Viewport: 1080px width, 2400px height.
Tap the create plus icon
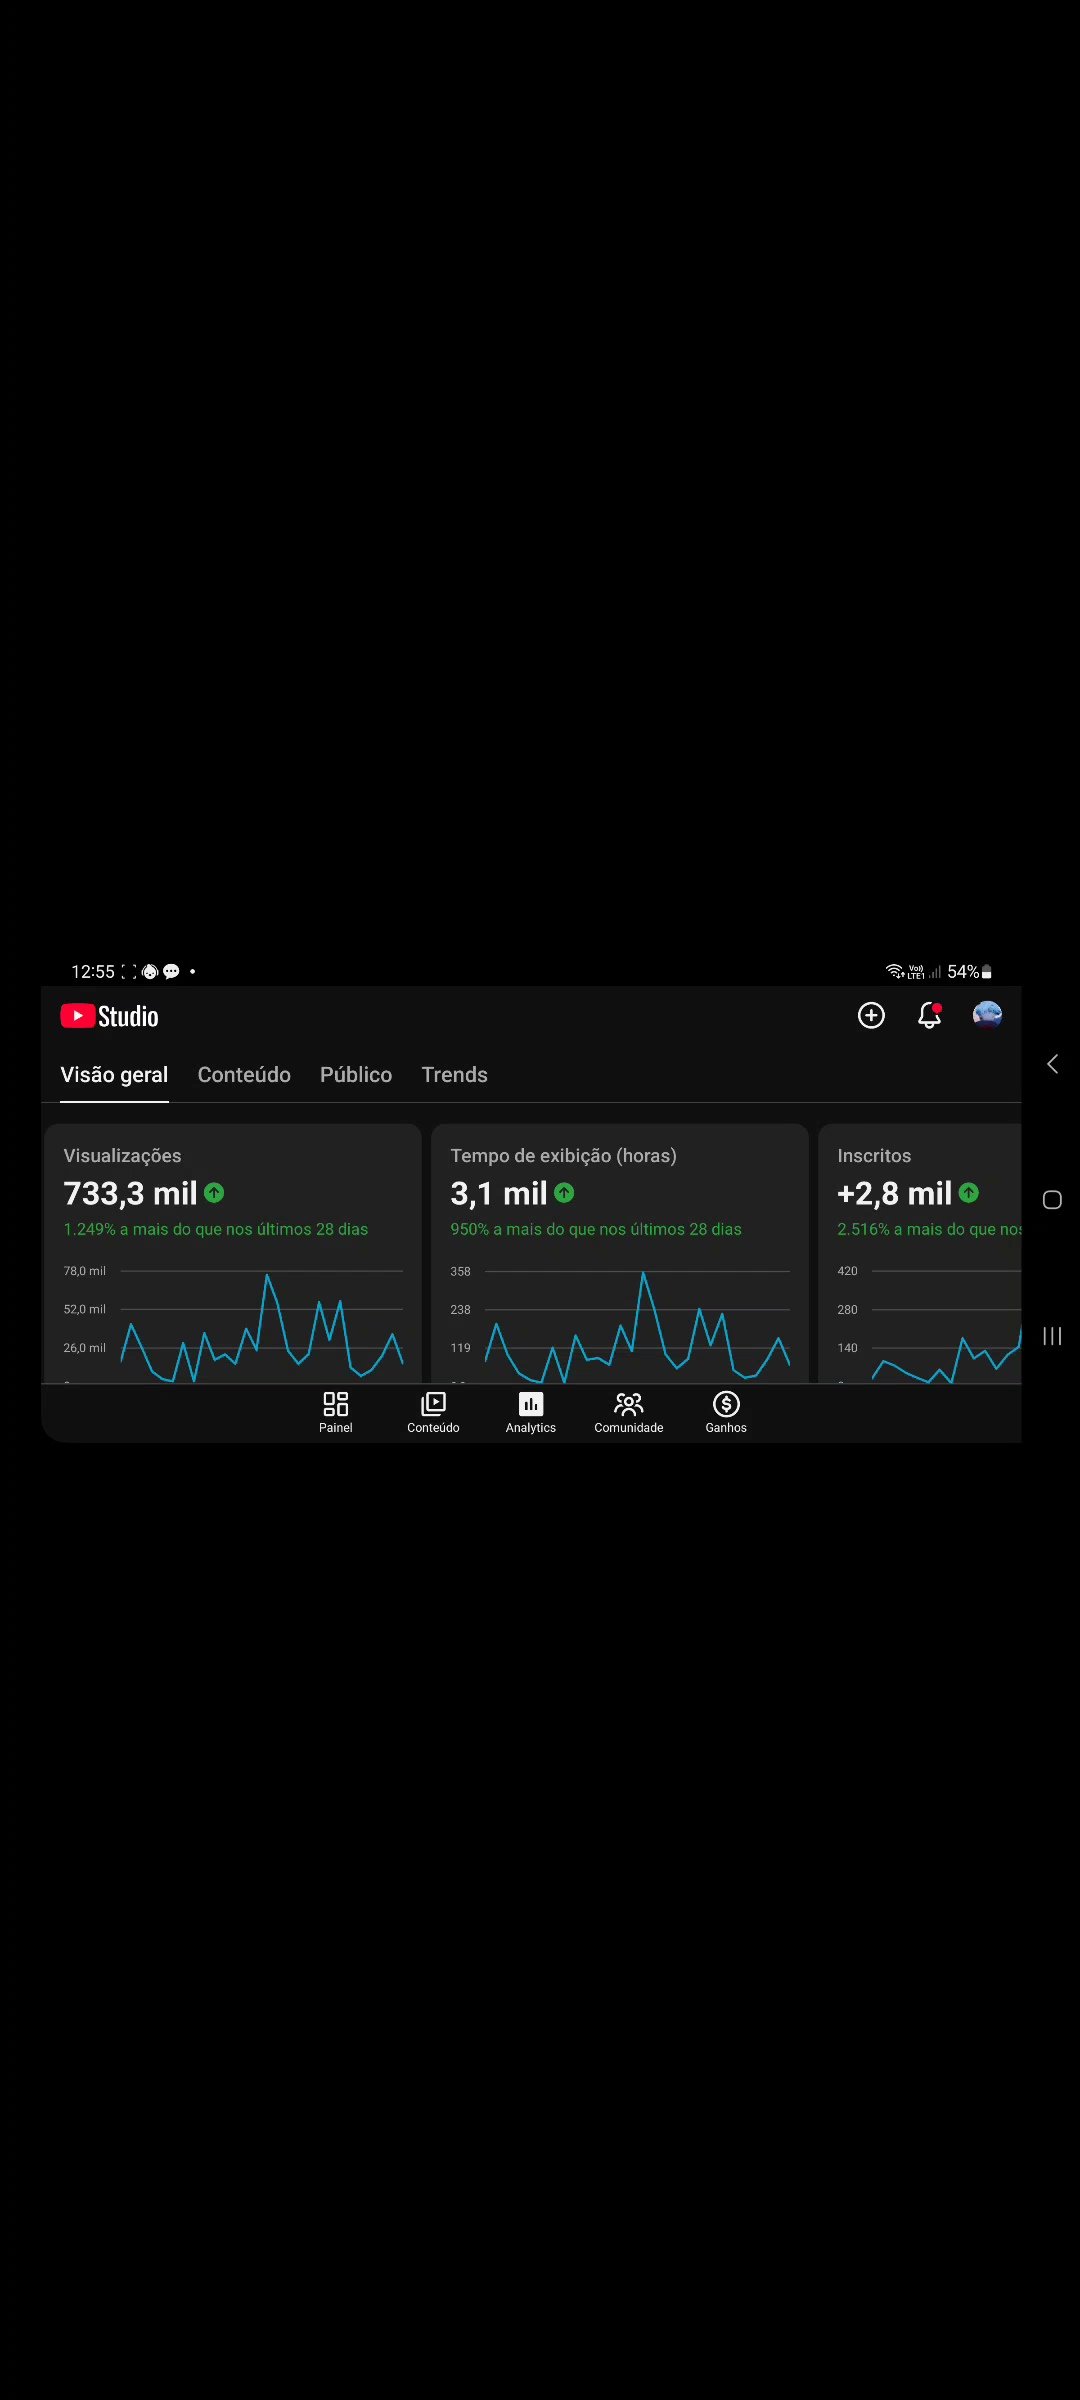(x=871, y=1015)
